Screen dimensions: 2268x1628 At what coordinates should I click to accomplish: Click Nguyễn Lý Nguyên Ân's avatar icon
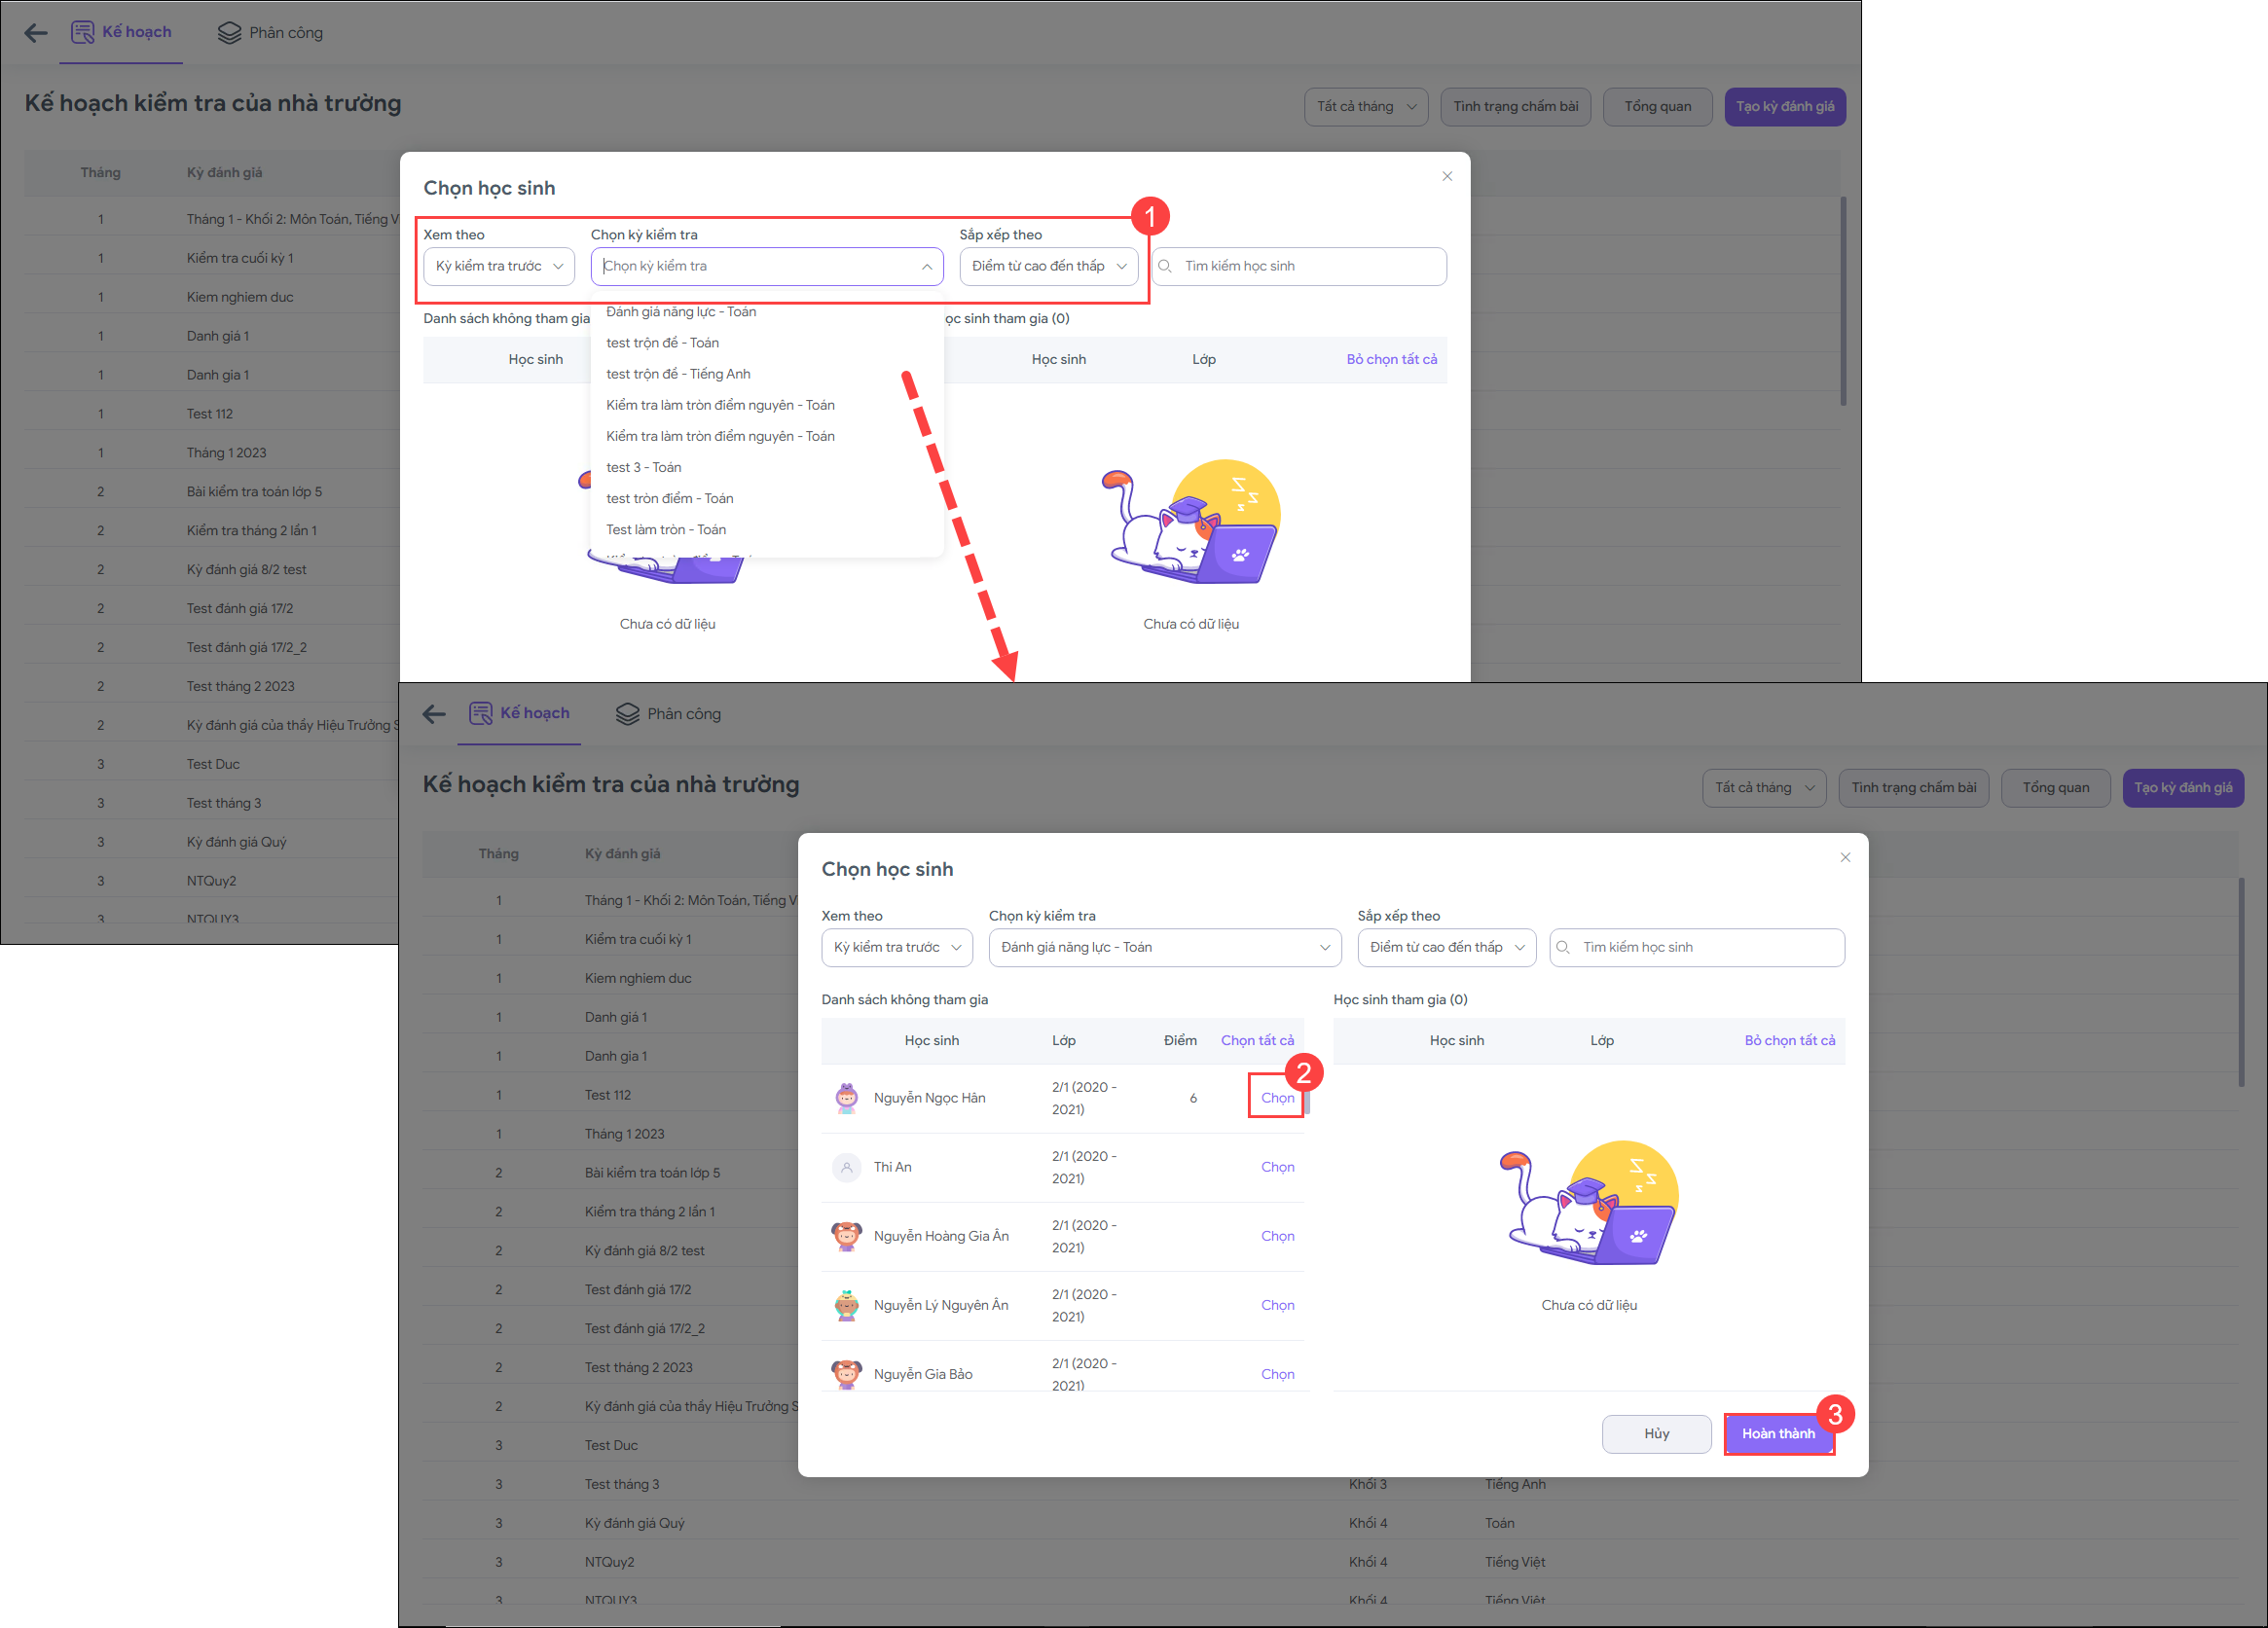point(846,1305)
